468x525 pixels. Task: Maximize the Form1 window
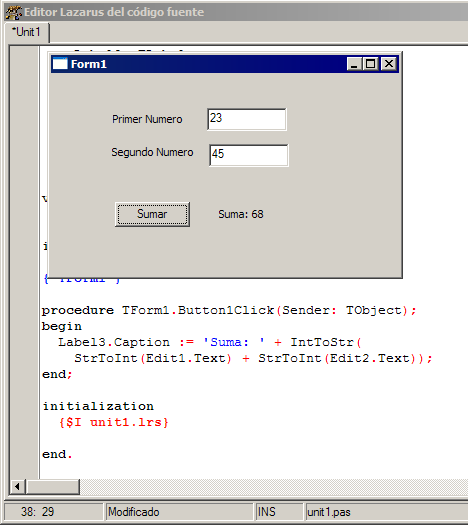[x=370, y=64]
